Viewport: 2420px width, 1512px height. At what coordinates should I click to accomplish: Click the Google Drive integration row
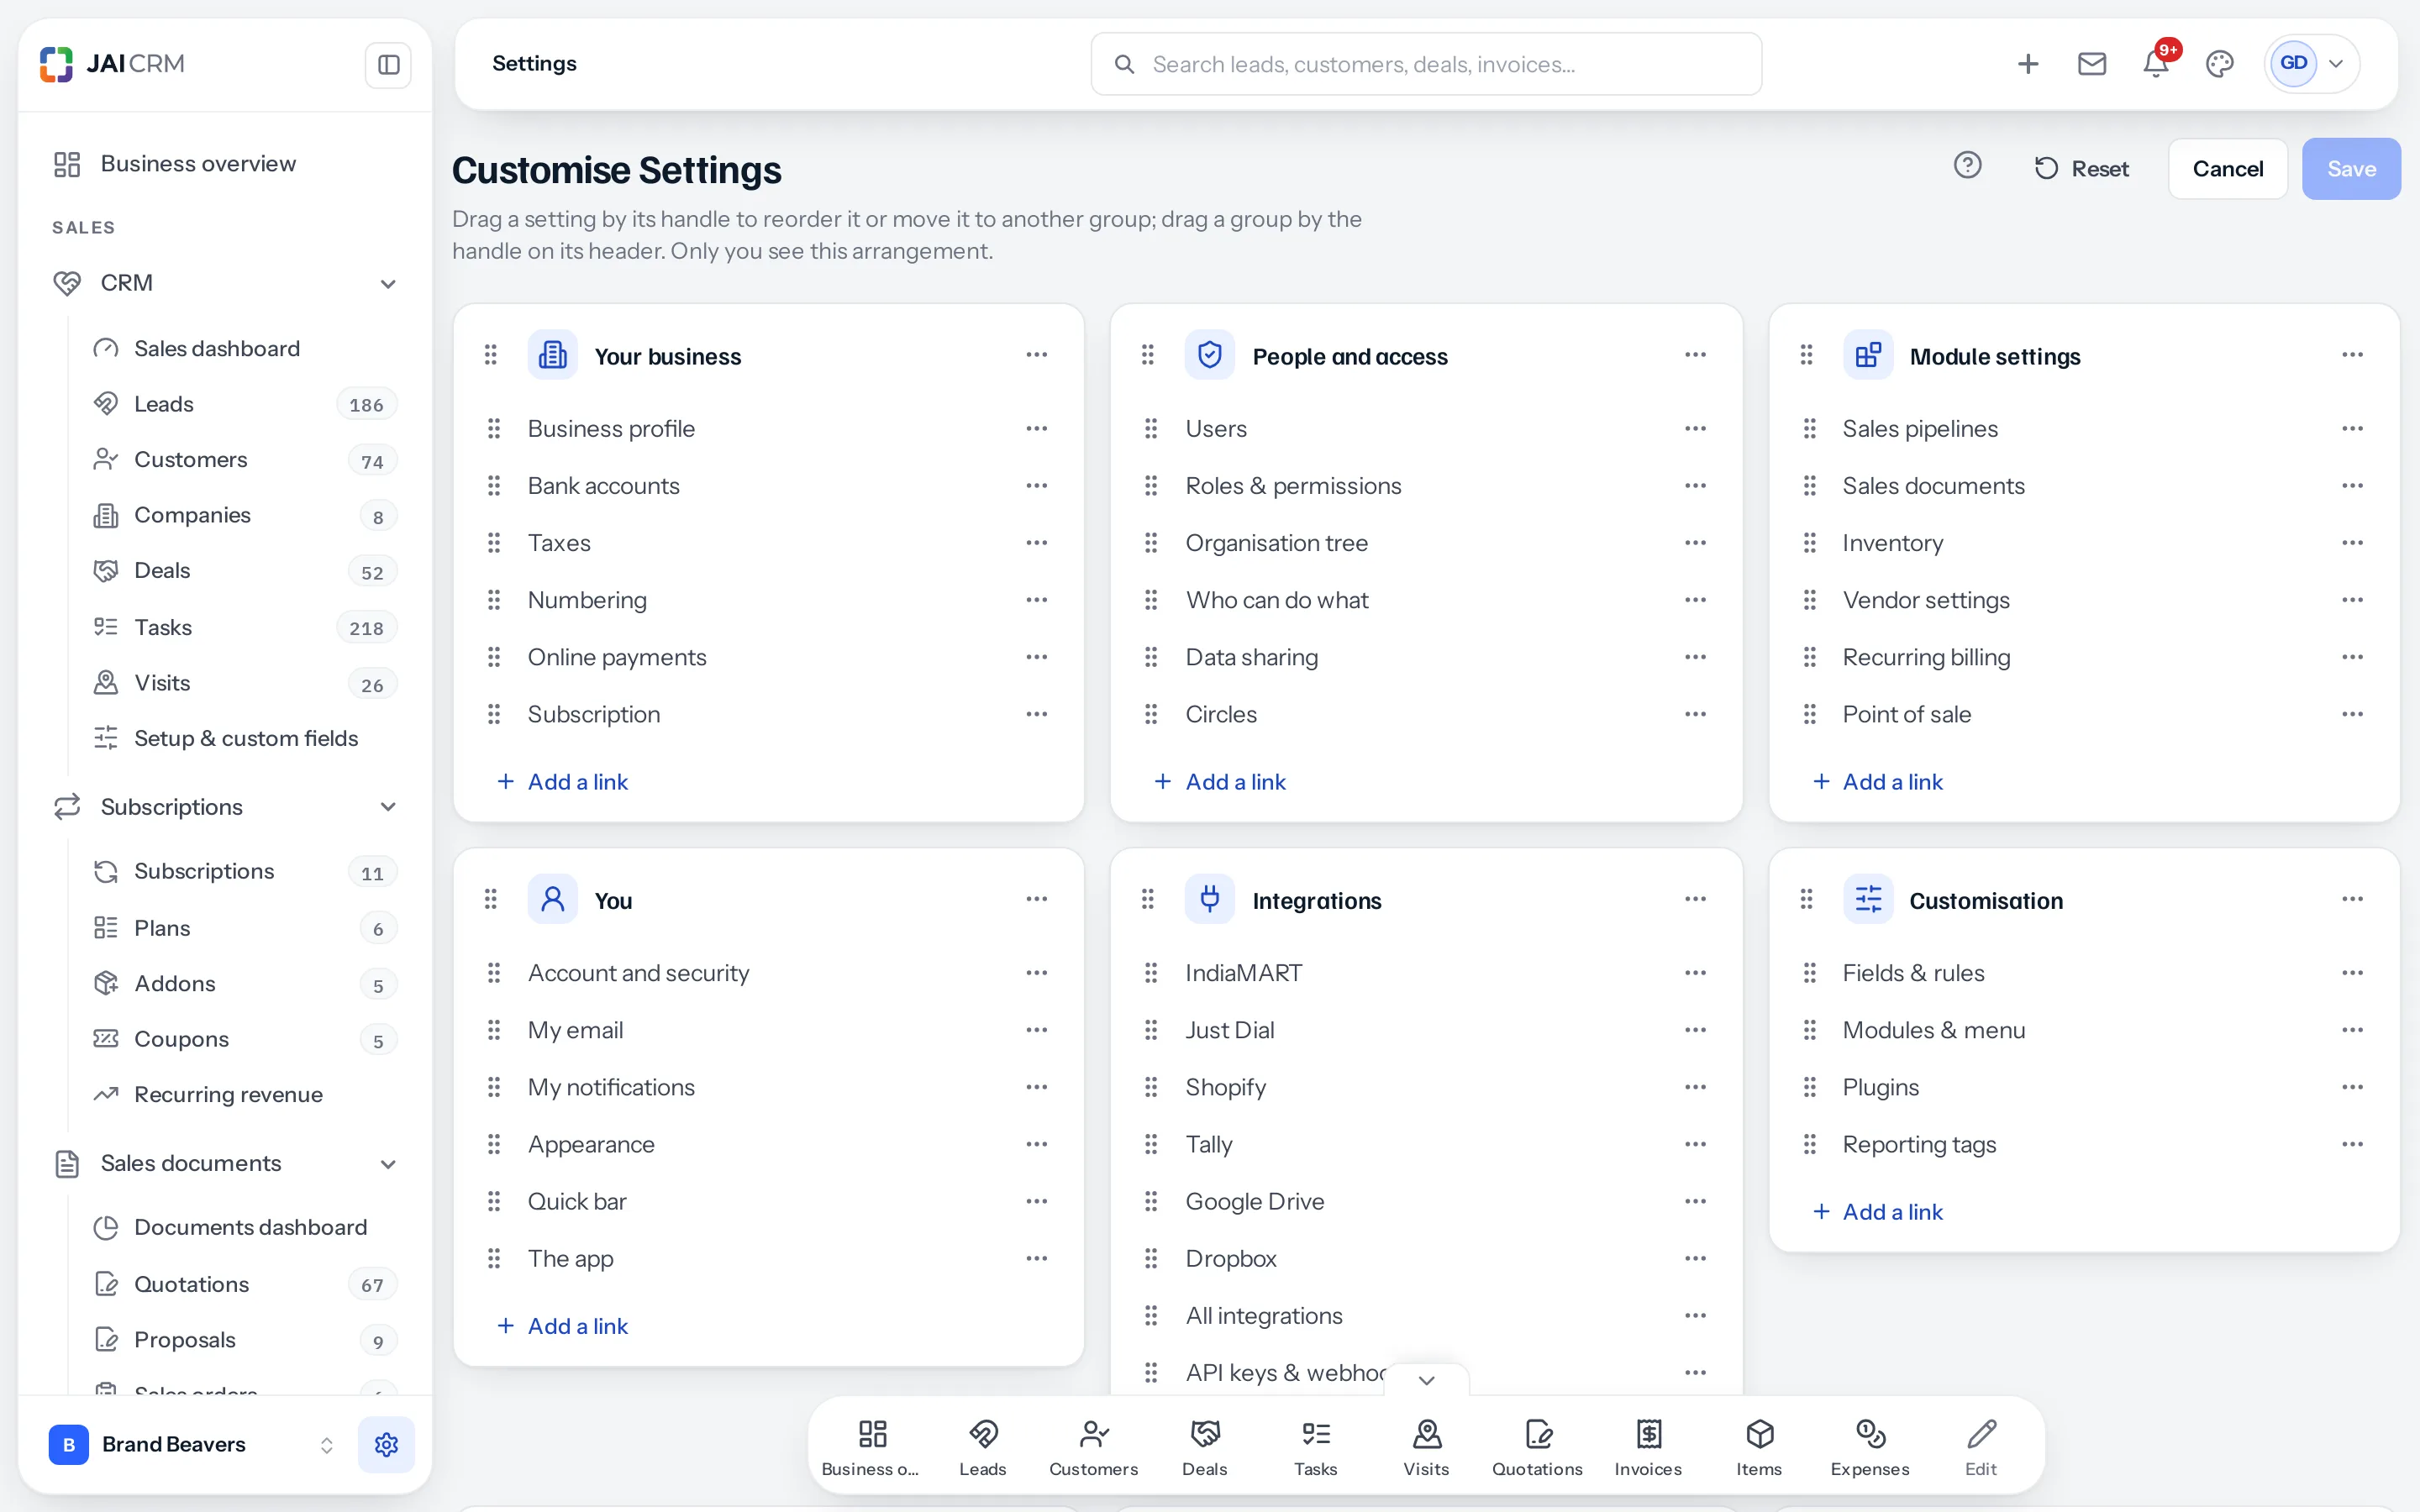1426,1202
